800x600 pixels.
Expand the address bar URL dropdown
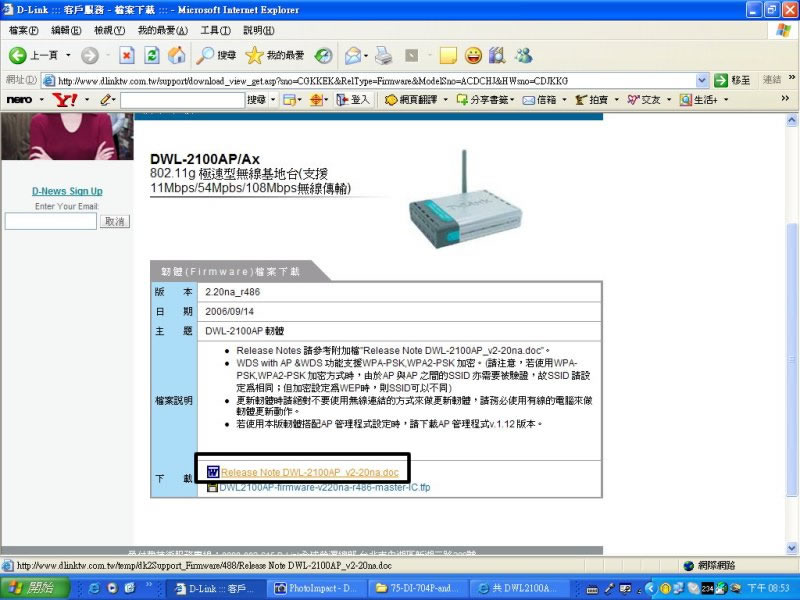coord(702,80)
